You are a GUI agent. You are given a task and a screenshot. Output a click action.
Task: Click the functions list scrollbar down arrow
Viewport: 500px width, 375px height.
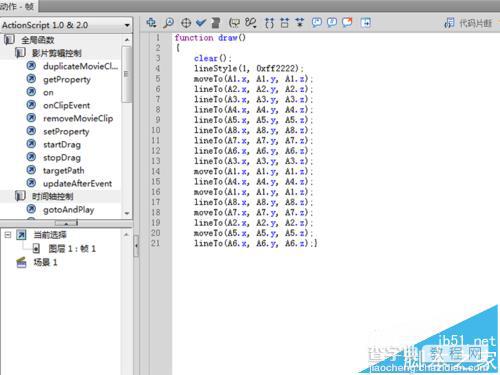[x=127, y=213]
